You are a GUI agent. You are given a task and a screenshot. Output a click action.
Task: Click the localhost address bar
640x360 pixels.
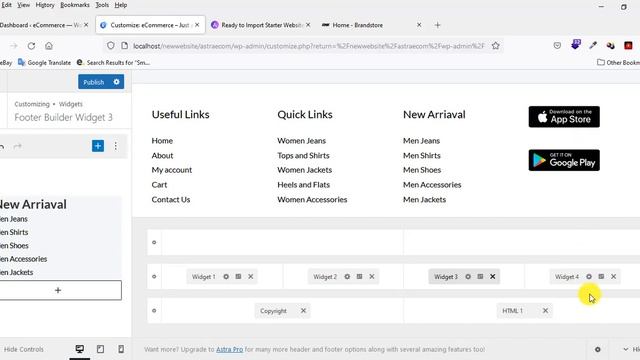click(x=309, y=46)
